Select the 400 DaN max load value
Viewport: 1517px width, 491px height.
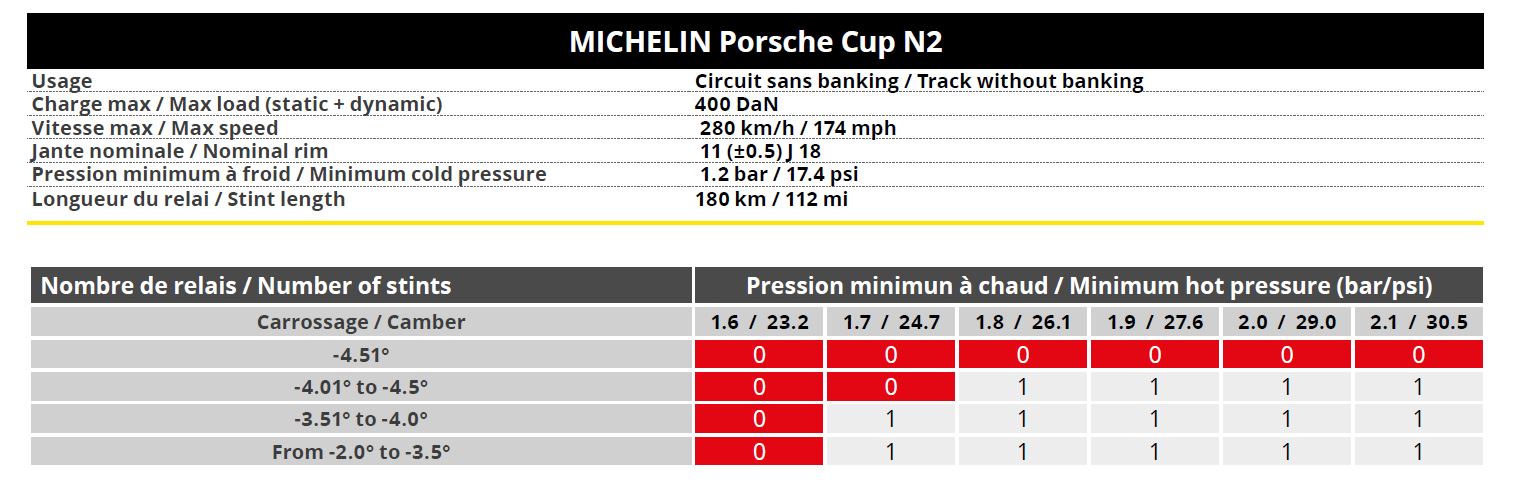coord(736,104)
